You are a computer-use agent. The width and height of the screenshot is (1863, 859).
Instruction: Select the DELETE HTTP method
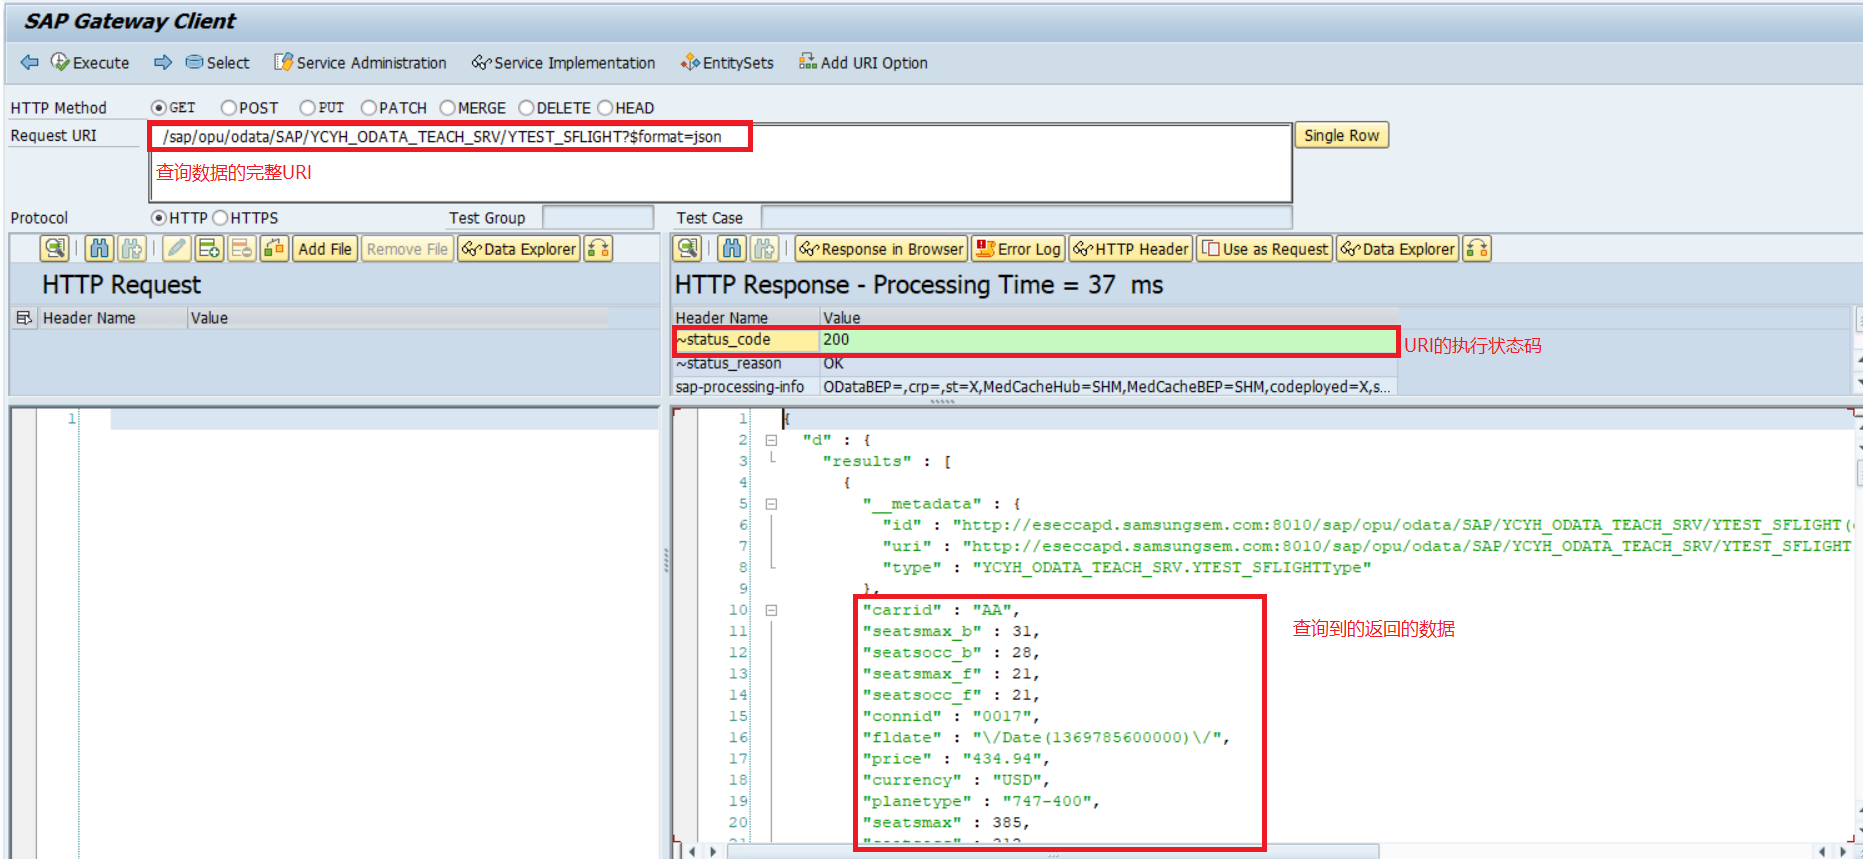[527, 108]
